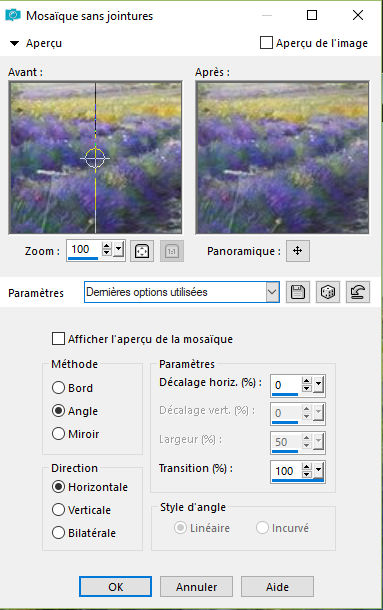Select the Miroir method radio button
Image resolution: width=383 pixels, height=610 pixels.
pos(58,433)
